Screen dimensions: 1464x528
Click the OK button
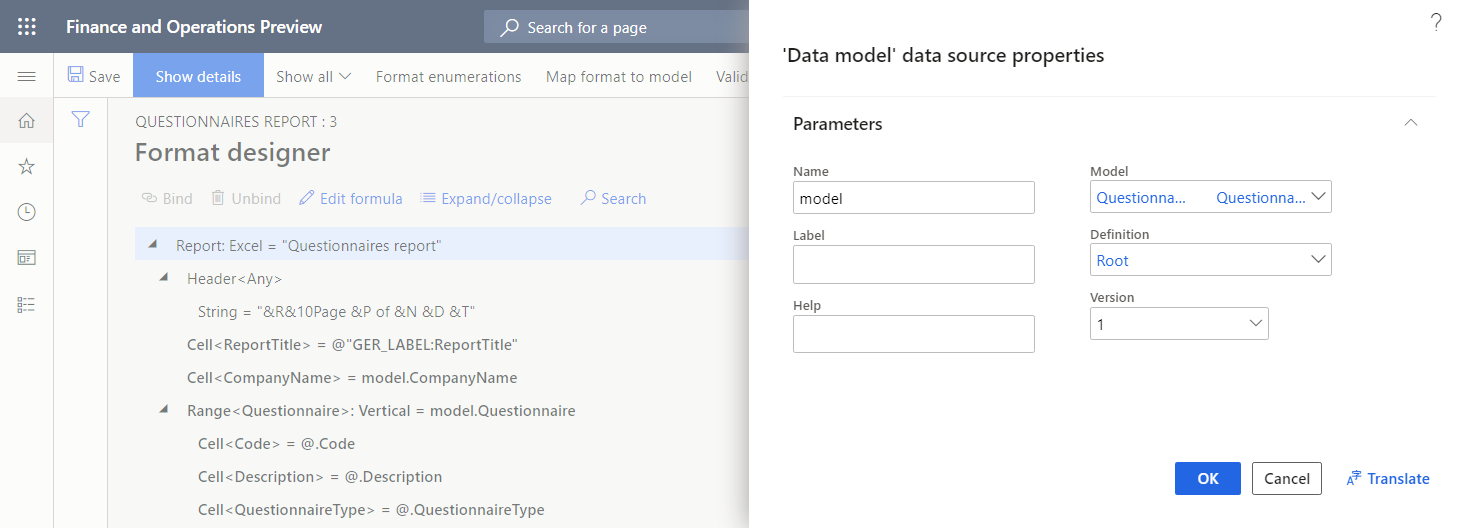[1207, 478]
